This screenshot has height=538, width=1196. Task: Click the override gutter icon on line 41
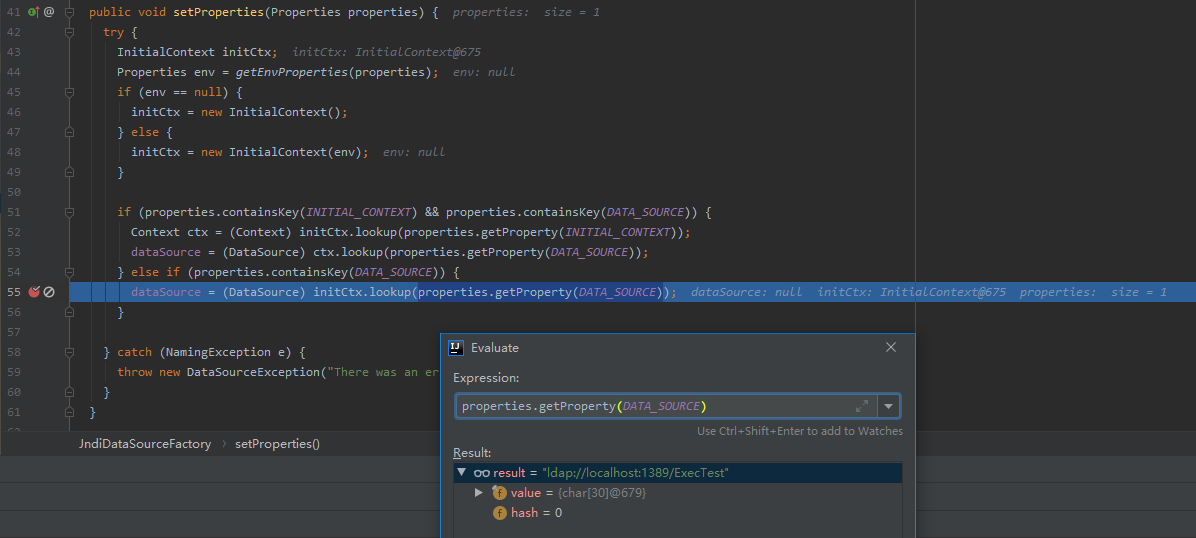coord(33,12)
